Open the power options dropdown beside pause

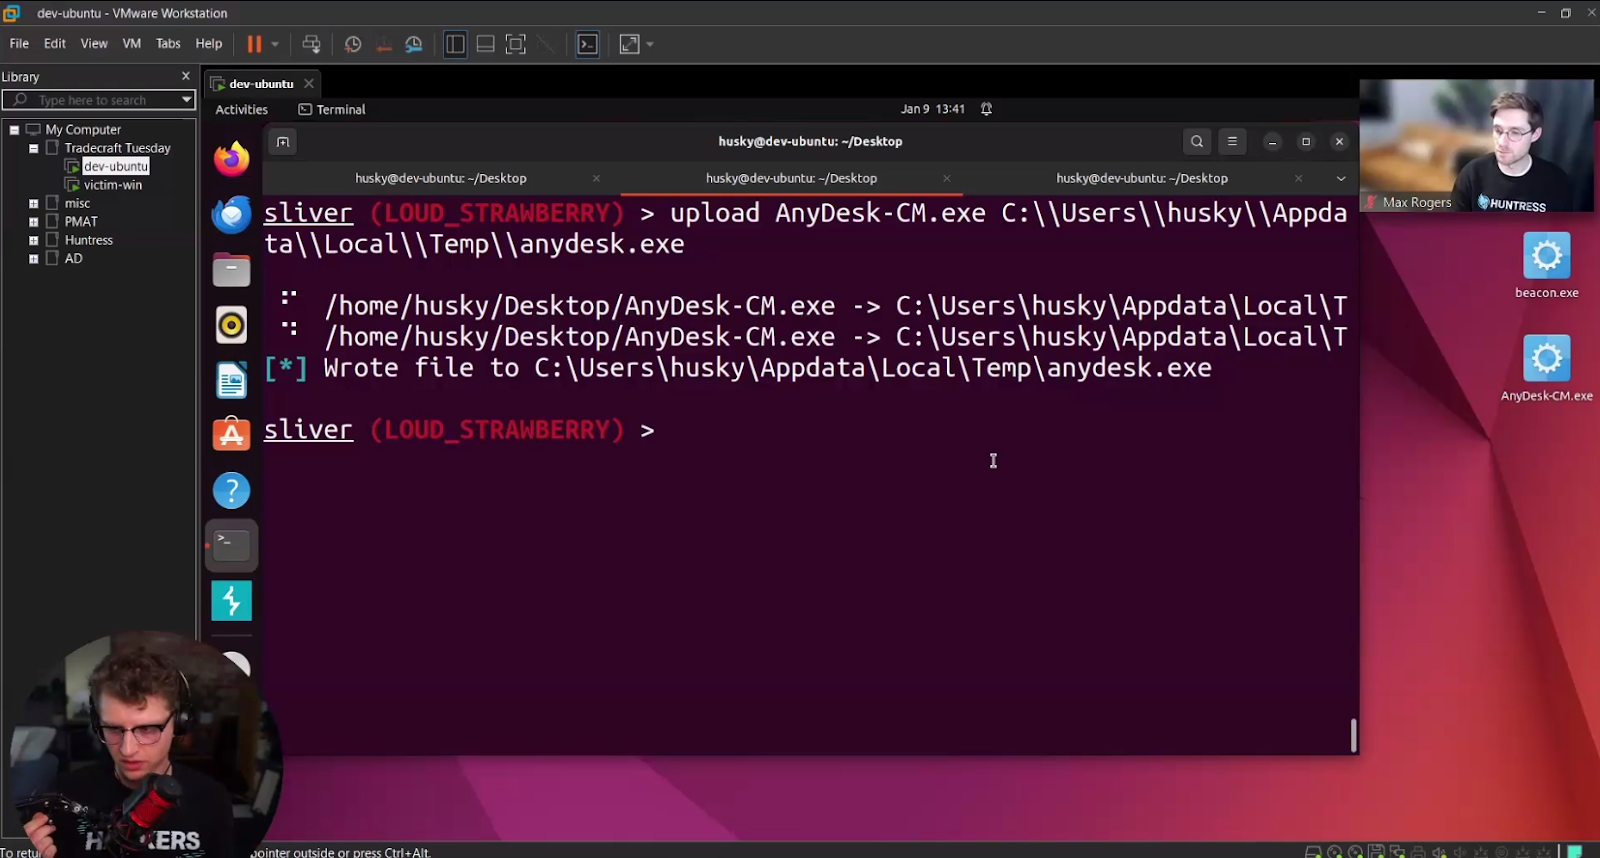[x=275, y=44]
